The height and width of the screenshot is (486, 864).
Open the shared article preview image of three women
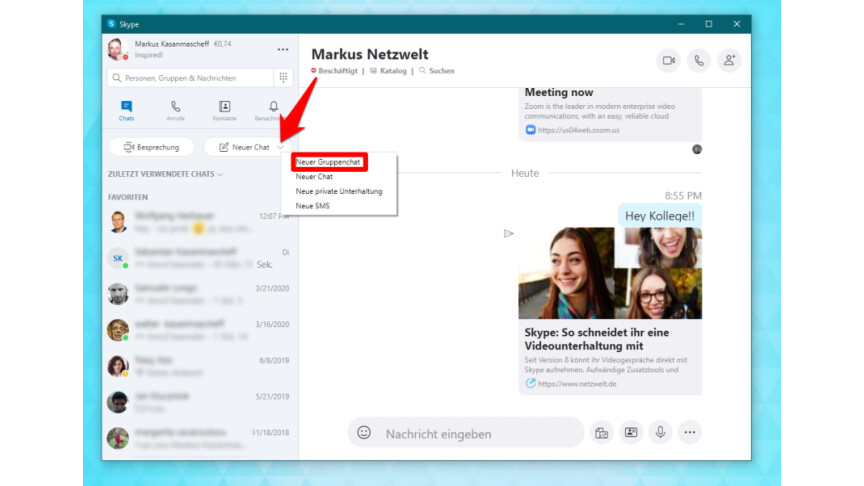[x=610, y=273]
